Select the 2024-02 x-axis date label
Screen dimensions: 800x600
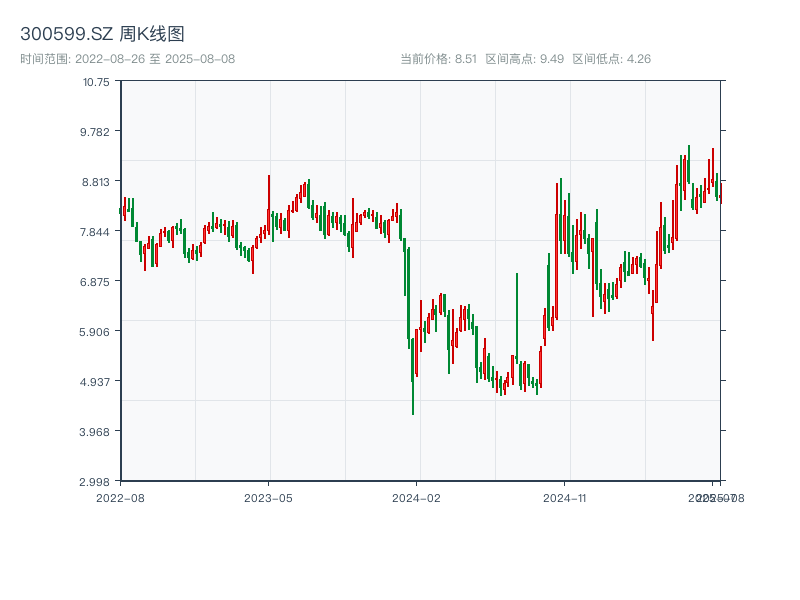[417, 497]
